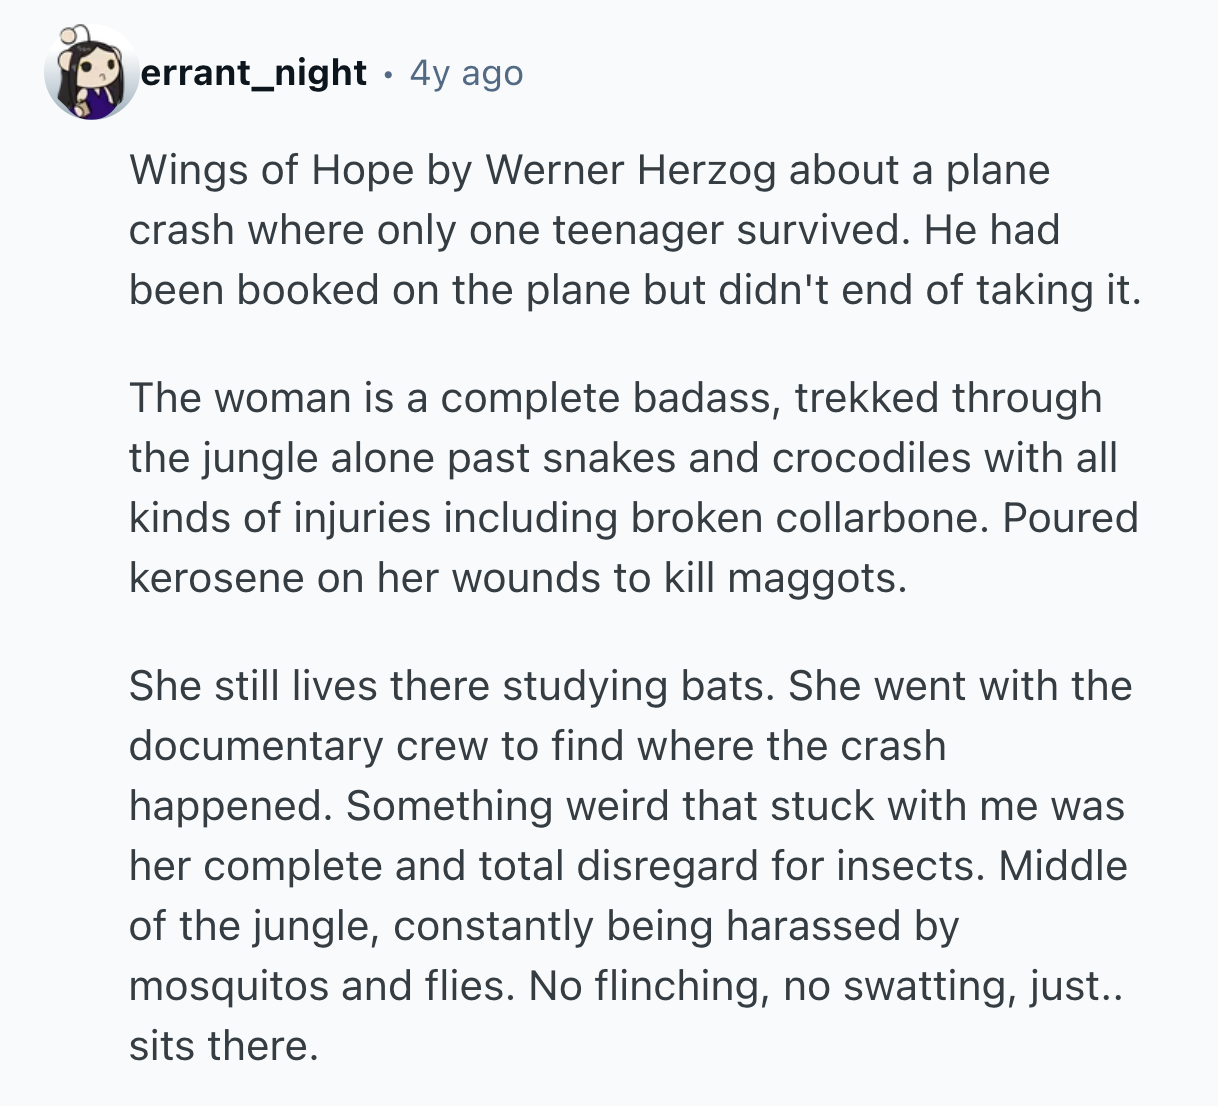Click the word "mosquitos" in the comment
This screenshot has width=1218, height=1106.
click(229, 986)
